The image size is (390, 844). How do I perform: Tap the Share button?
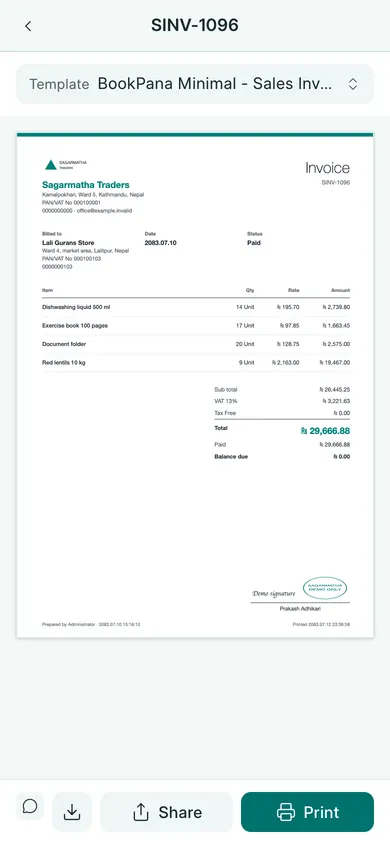point(167,812)
